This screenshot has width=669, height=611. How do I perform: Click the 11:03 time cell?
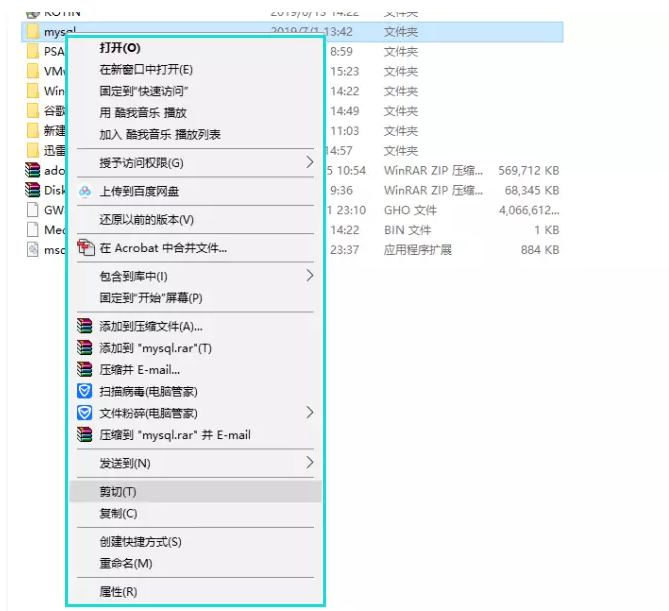(x=344, y=131)
